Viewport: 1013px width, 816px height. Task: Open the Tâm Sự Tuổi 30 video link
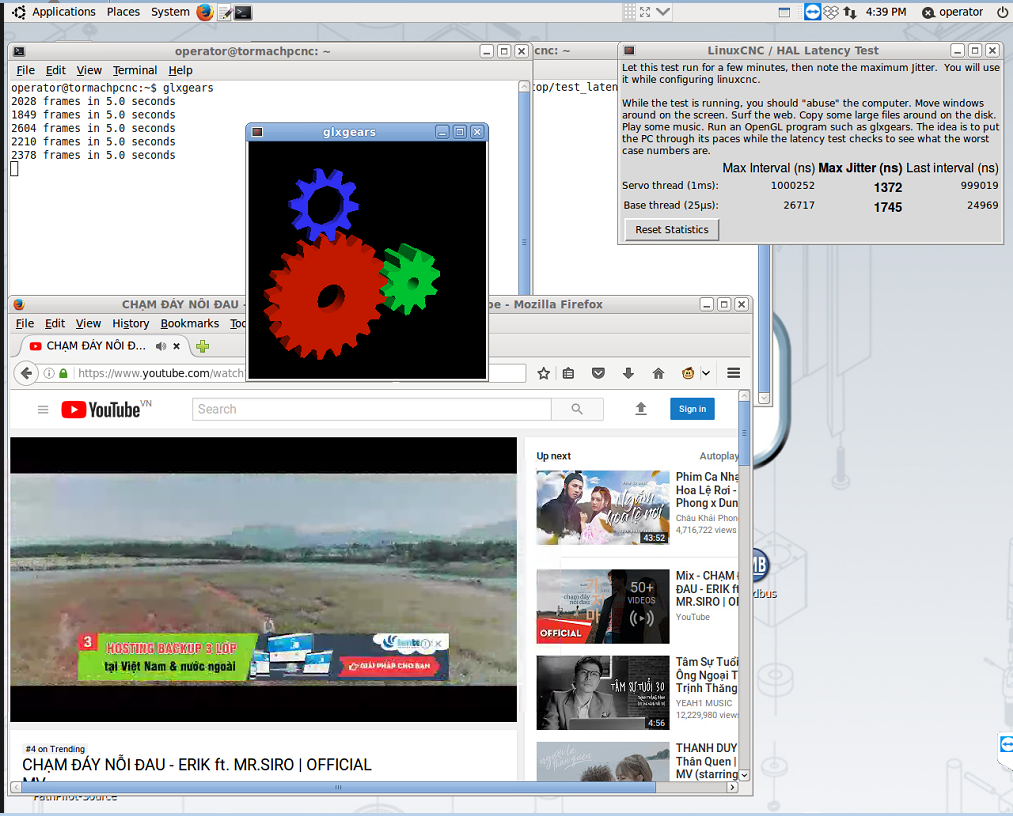pyautogui.click(x=707, y=675)
